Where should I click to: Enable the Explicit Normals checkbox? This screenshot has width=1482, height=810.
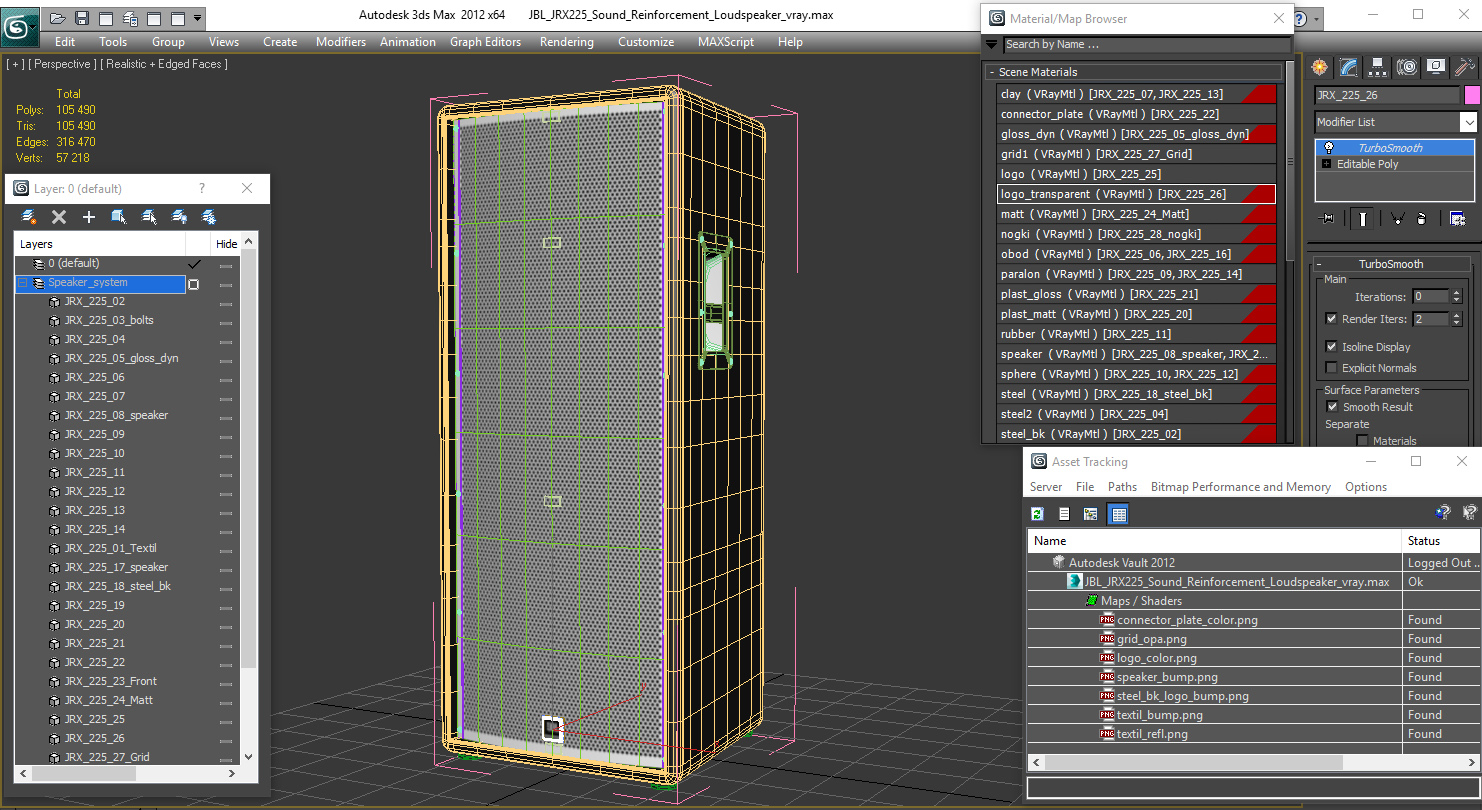coord(1331,368)
